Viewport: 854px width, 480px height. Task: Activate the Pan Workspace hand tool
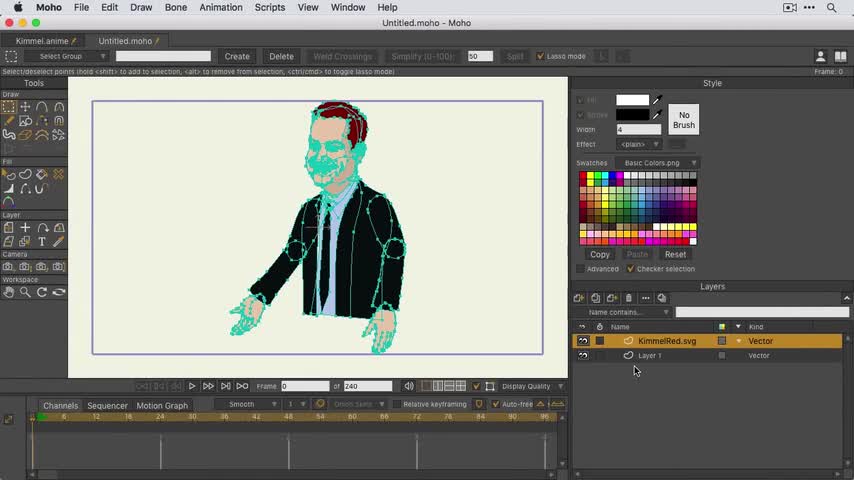pos(8,292)
